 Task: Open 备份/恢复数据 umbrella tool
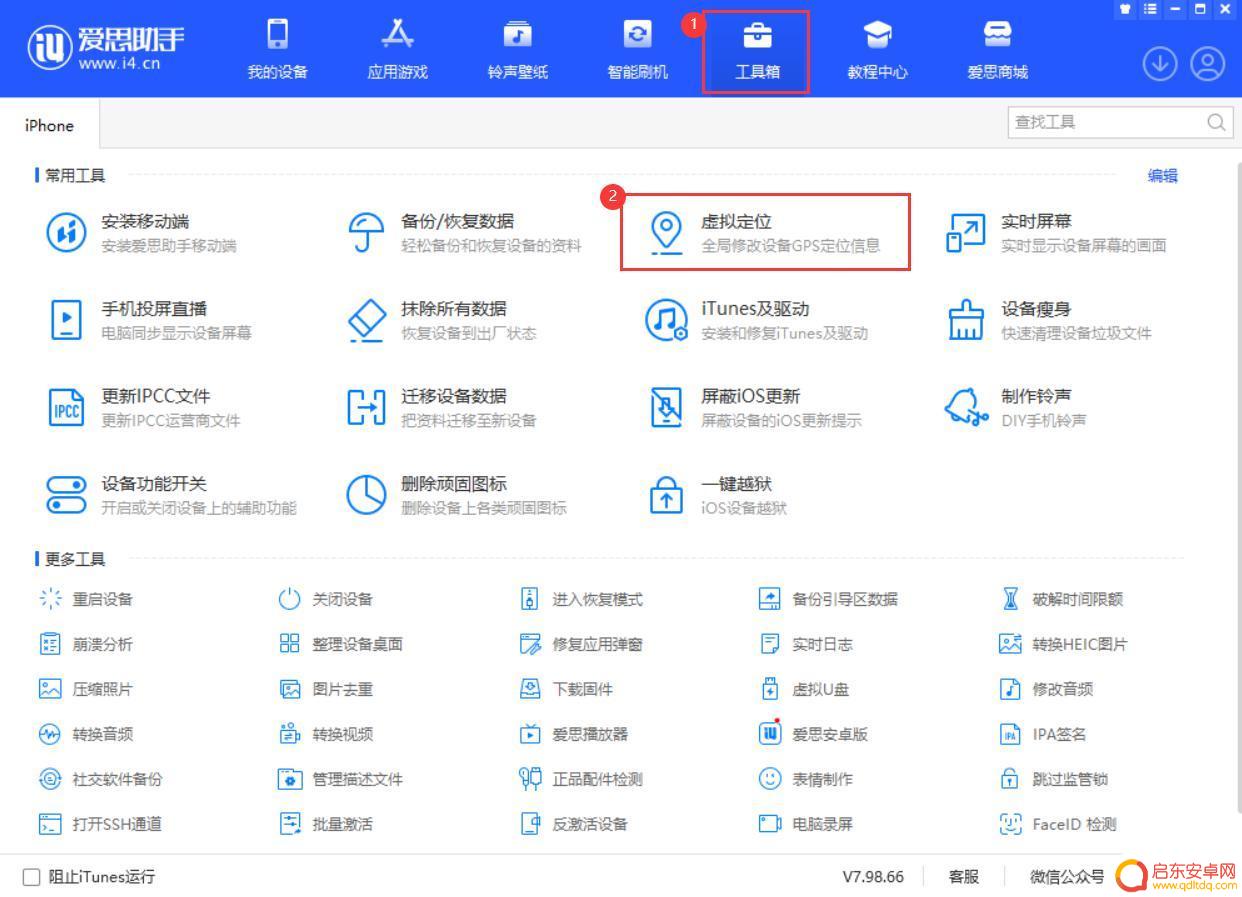point(464,233)
